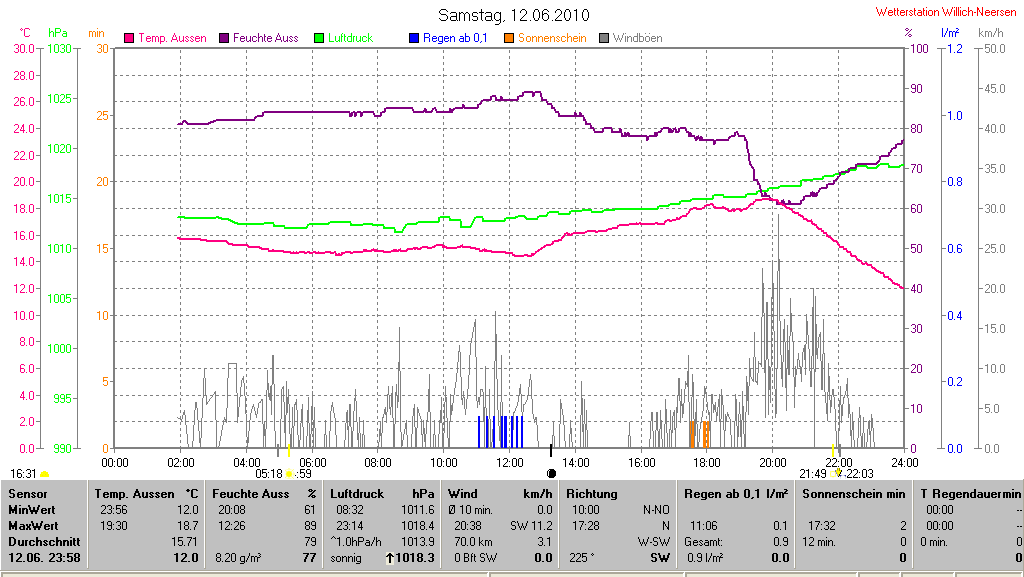Click the 0 Bft SW wind strength text
1024x577 pixels.
coord(475,558)
